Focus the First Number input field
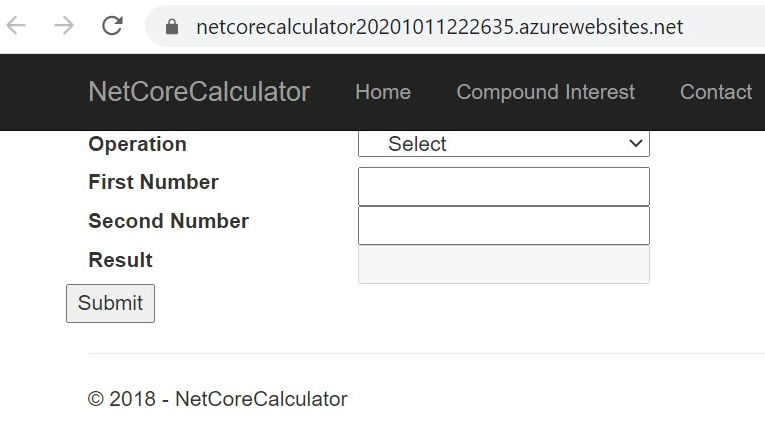Image resolution: width=765 pixels, height=432 pixels. (x=503, y=187)
